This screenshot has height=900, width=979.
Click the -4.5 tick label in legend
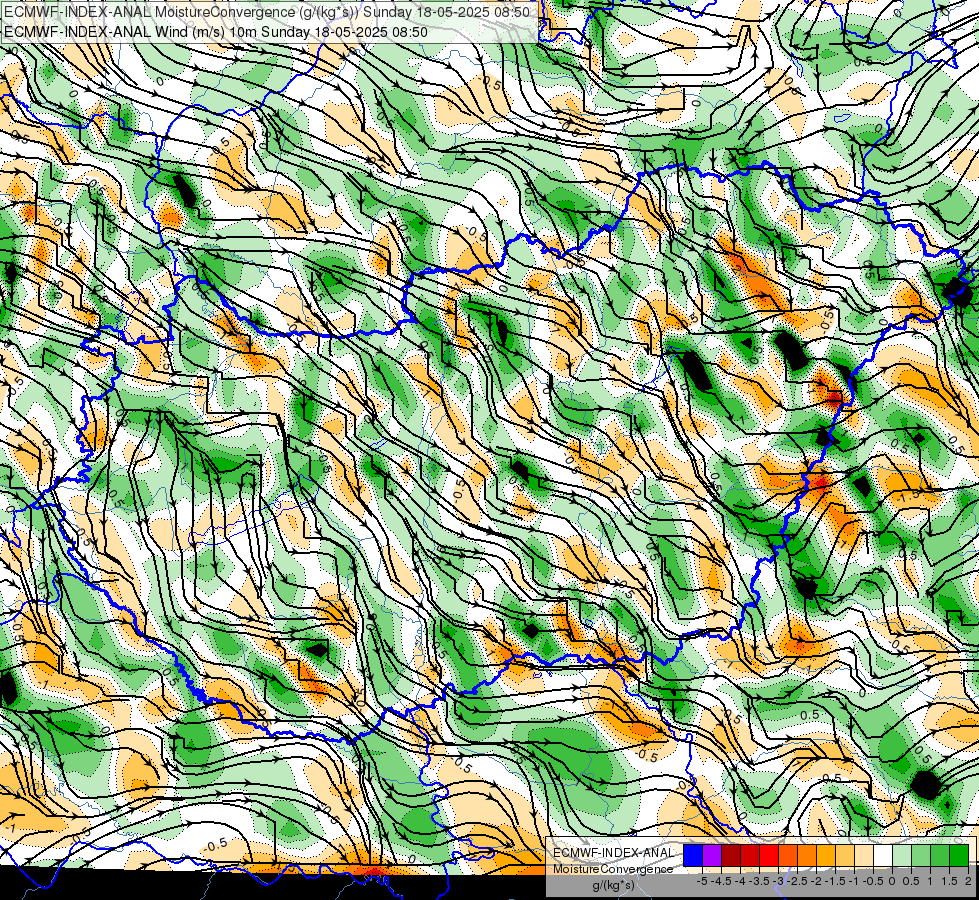(x=723, y=881)
